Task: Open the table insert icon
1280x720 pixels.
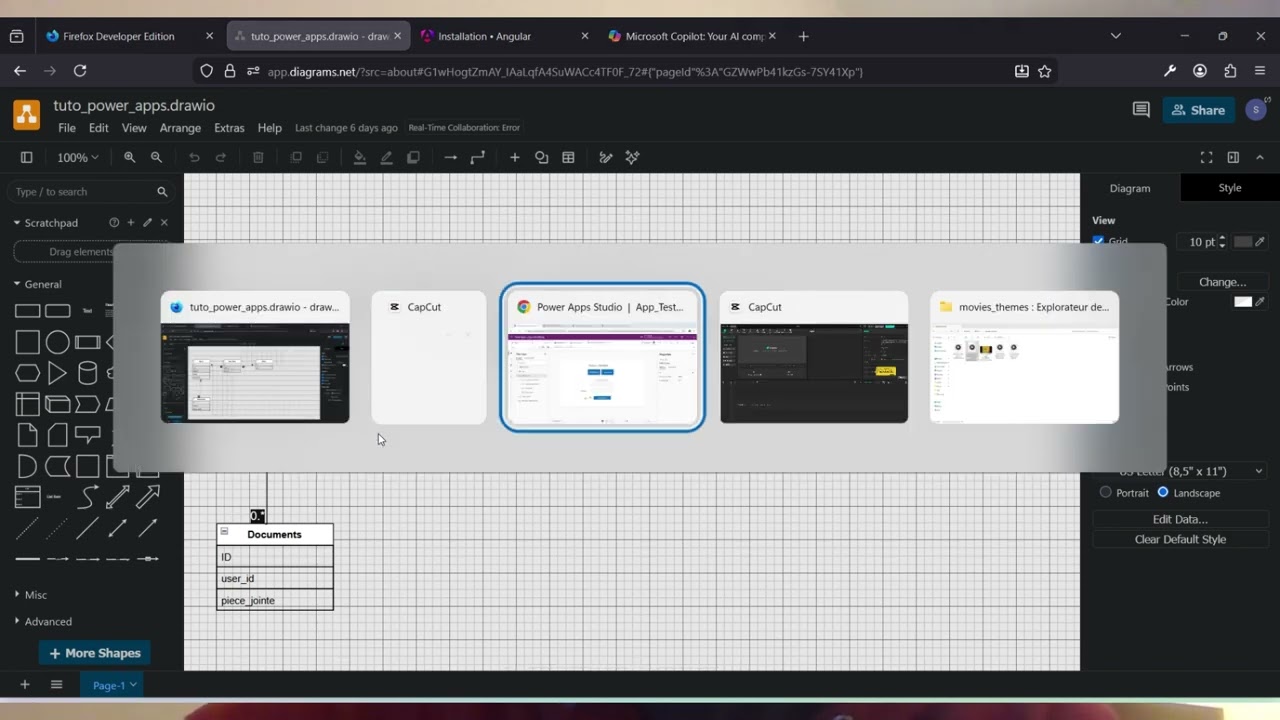Action: 568,157
